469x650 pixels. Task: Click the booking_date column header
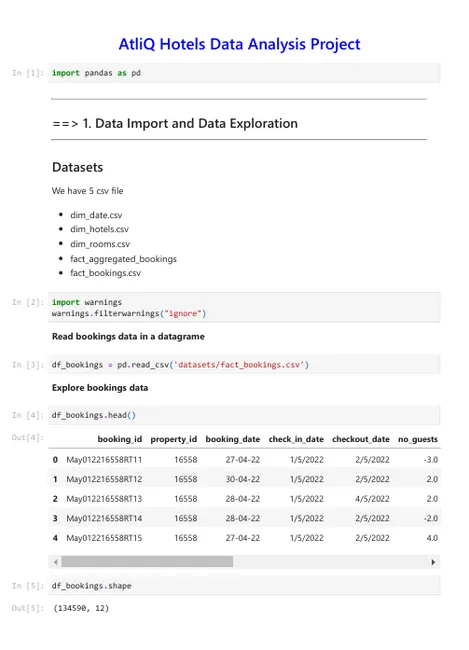[x=233, y=439]
